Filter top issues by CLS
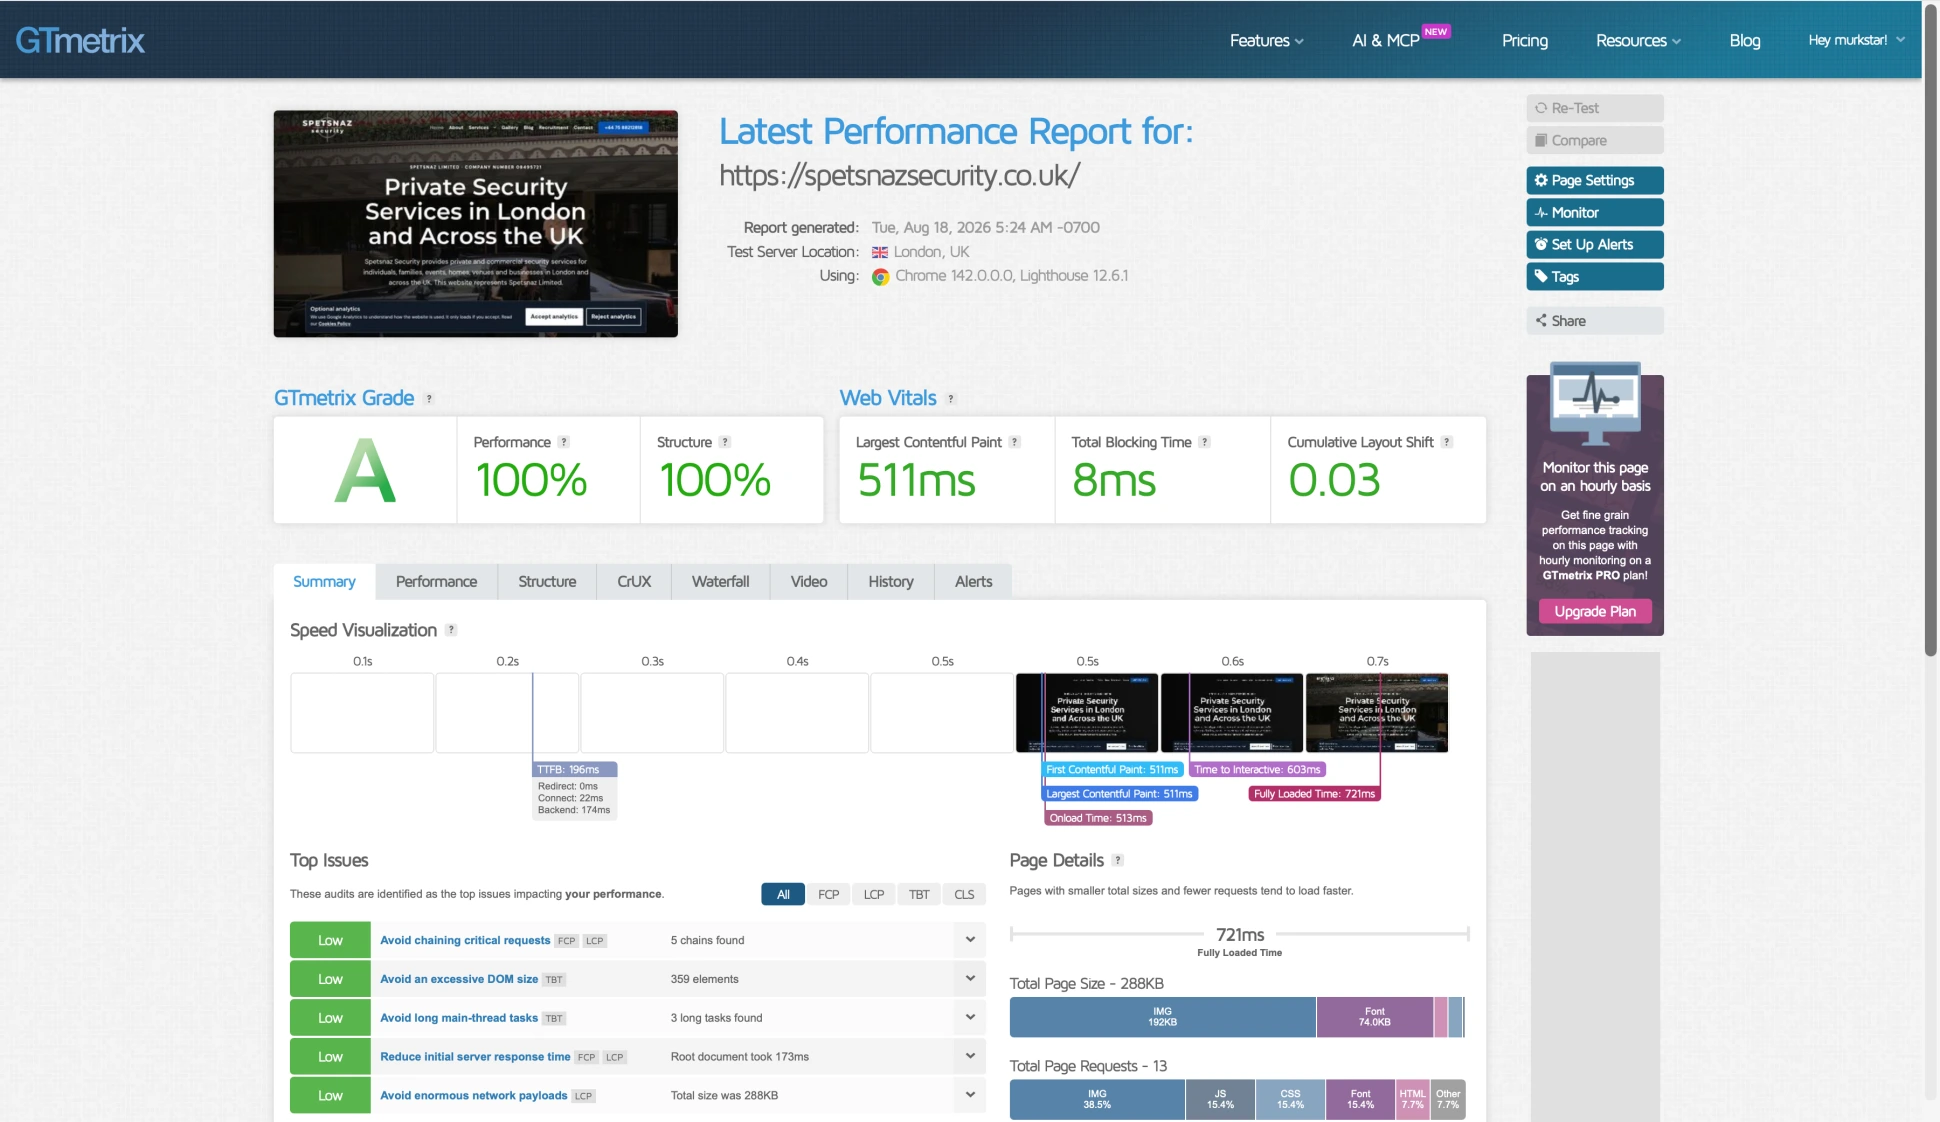Viewport: 1940px width, 1122px height. (964, 894)
